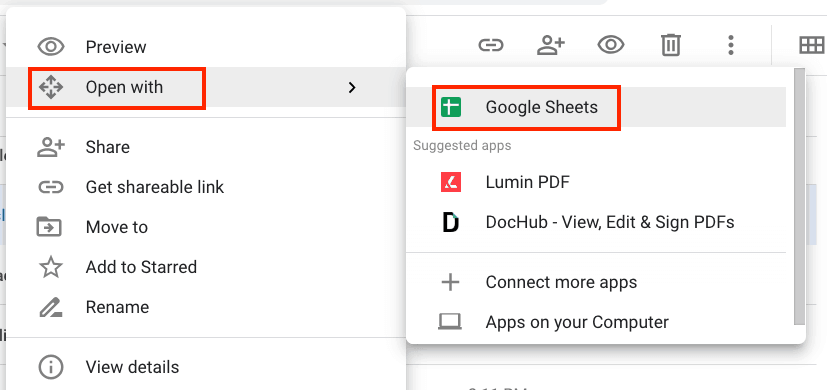Screen dimensions: 827x390
Task: Click the preview eye icon in toolbar
Action: coord(611,45)
